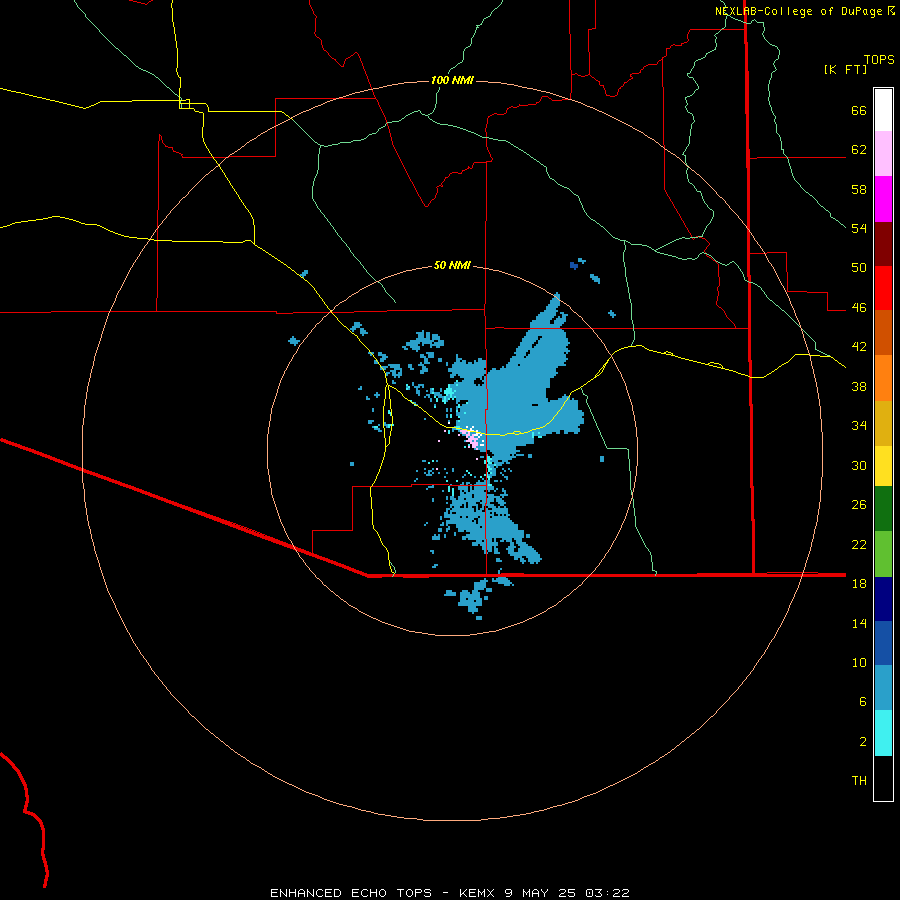
Task: Click the navy blue legend swatch
Action: pyautogui.click(x=883, y=599)
